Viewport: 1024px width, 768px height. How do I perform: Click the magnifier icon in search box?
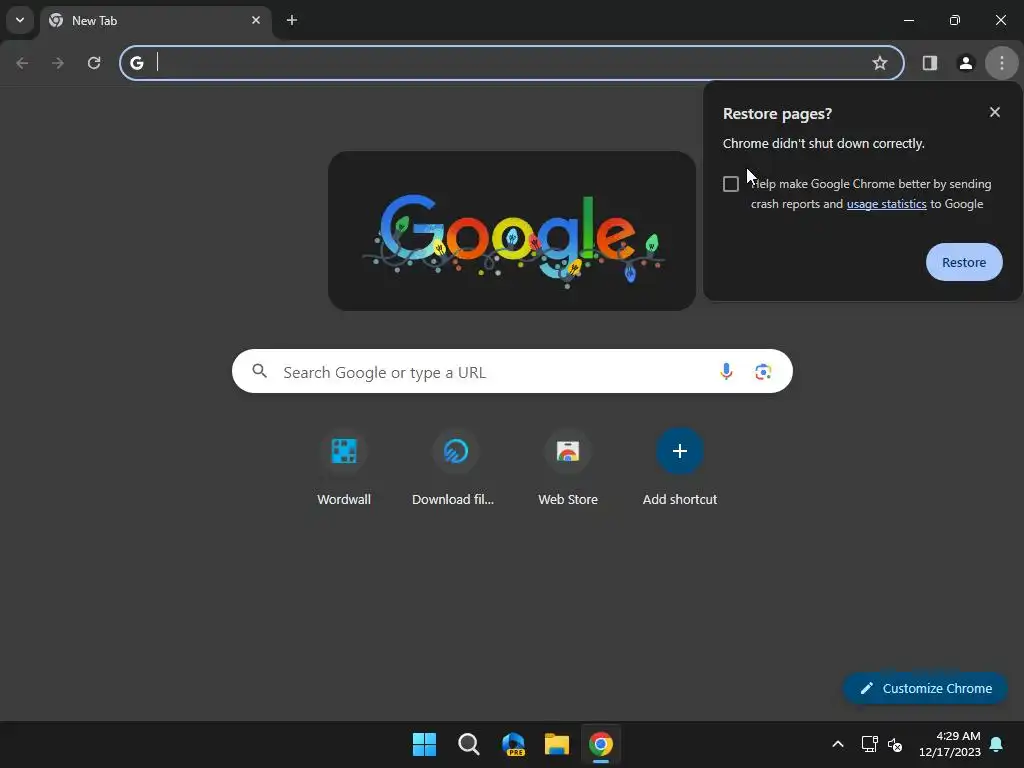(259, 372)
